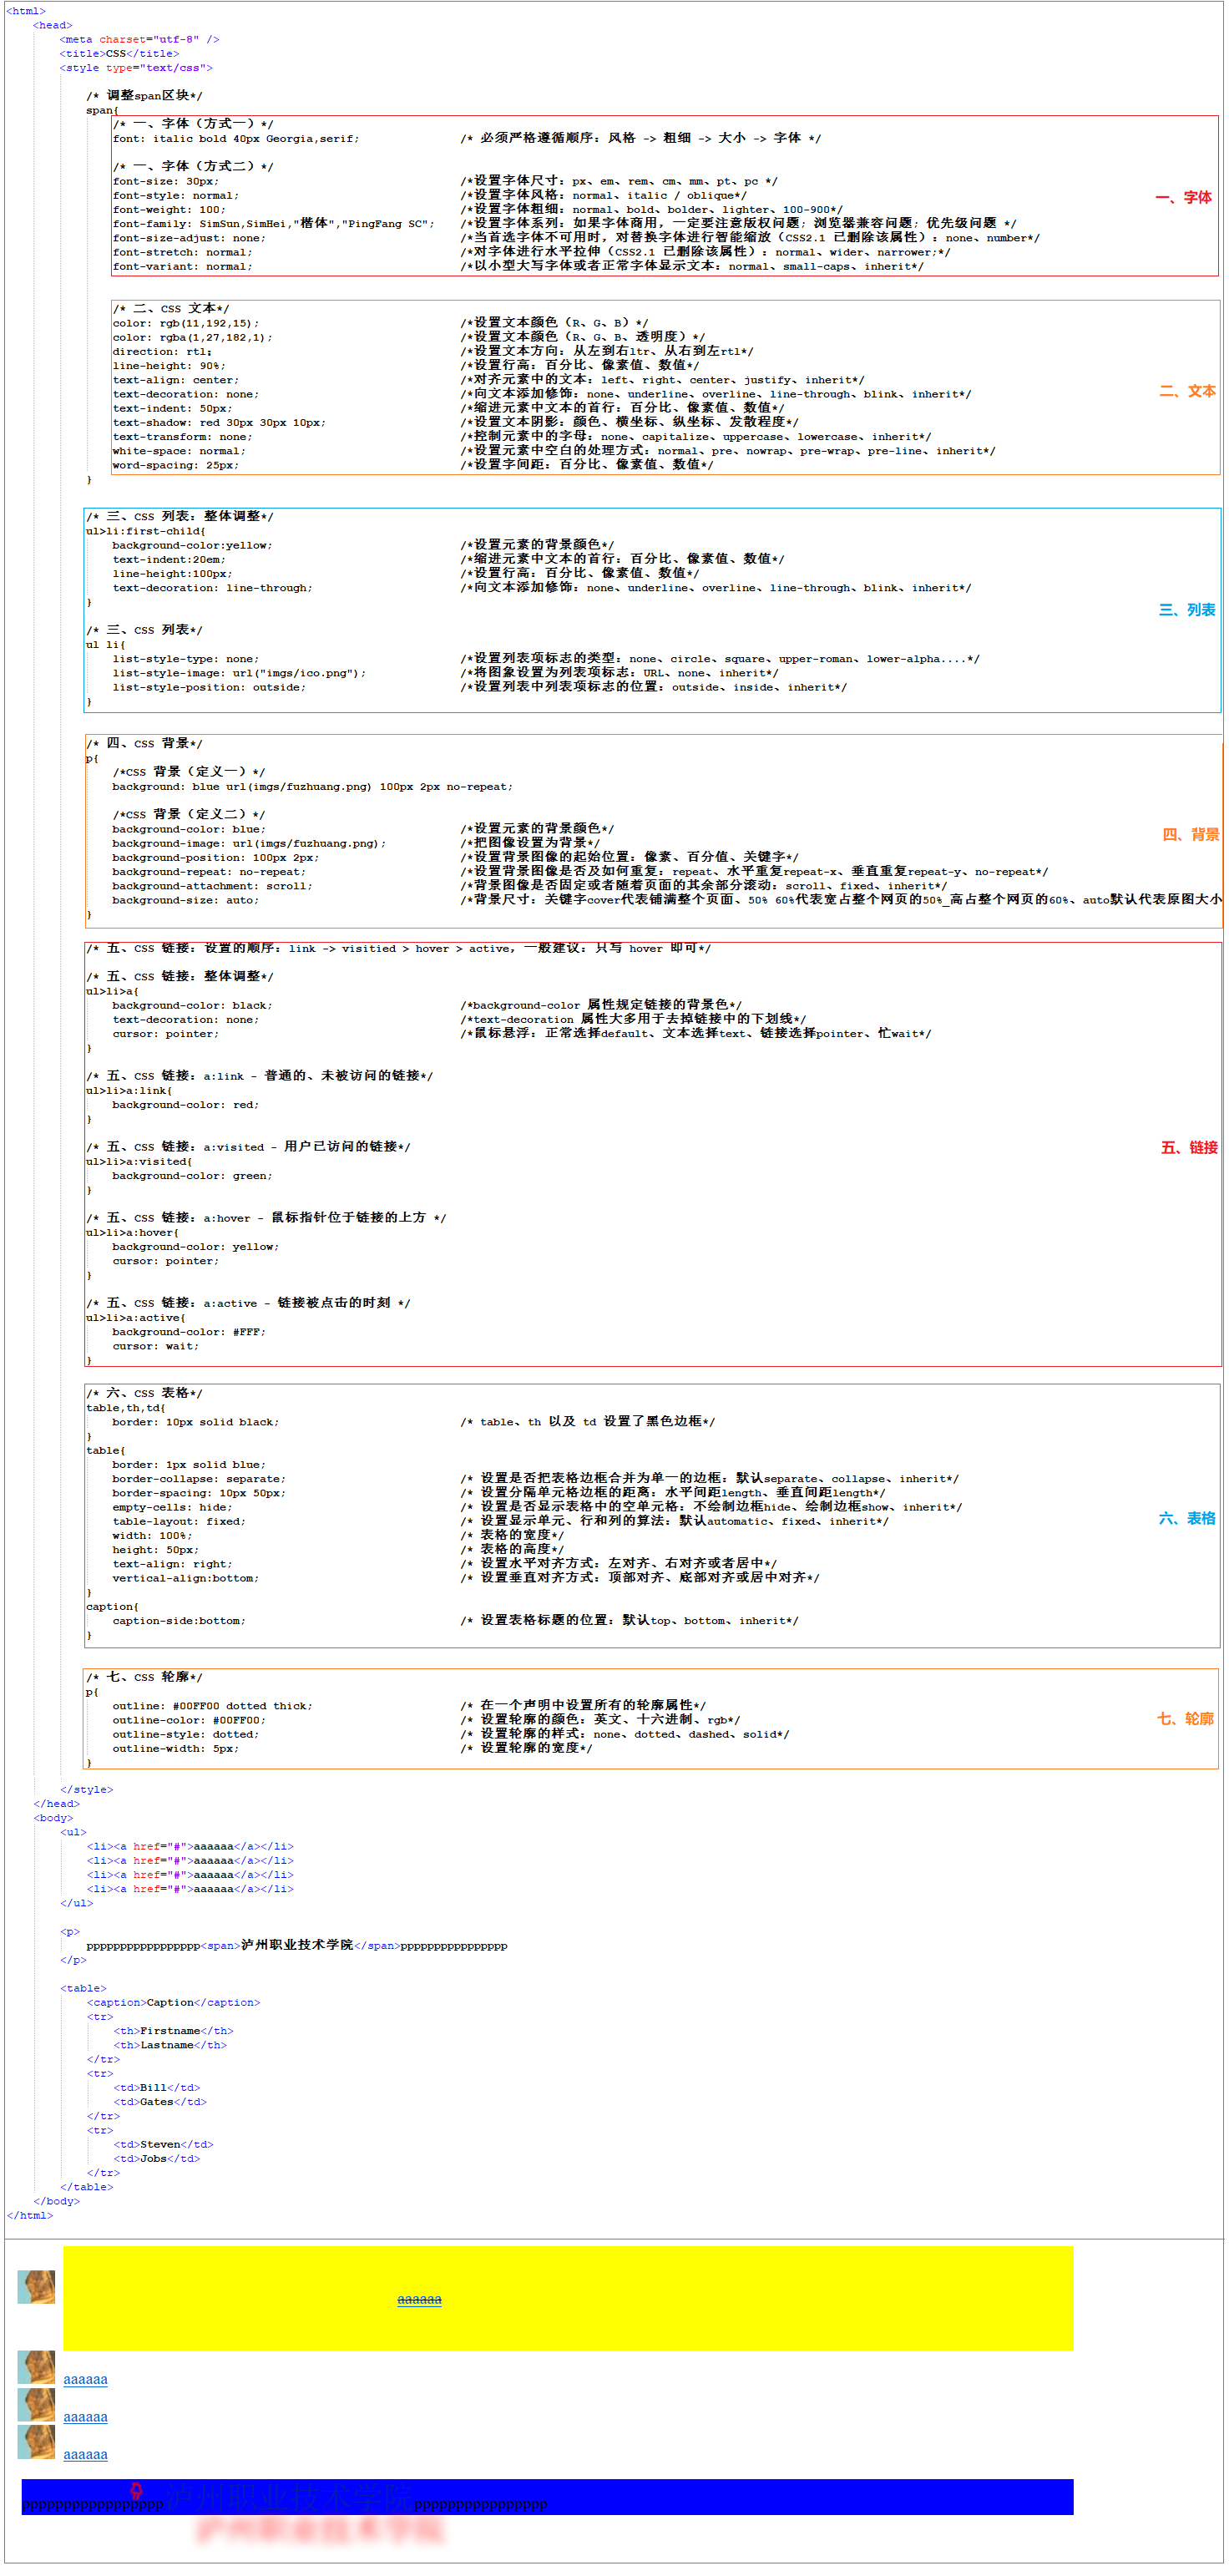Click the orange '七、轮廓' section label
The image size is (1229, 2576).
(x=1185, y=1719)
